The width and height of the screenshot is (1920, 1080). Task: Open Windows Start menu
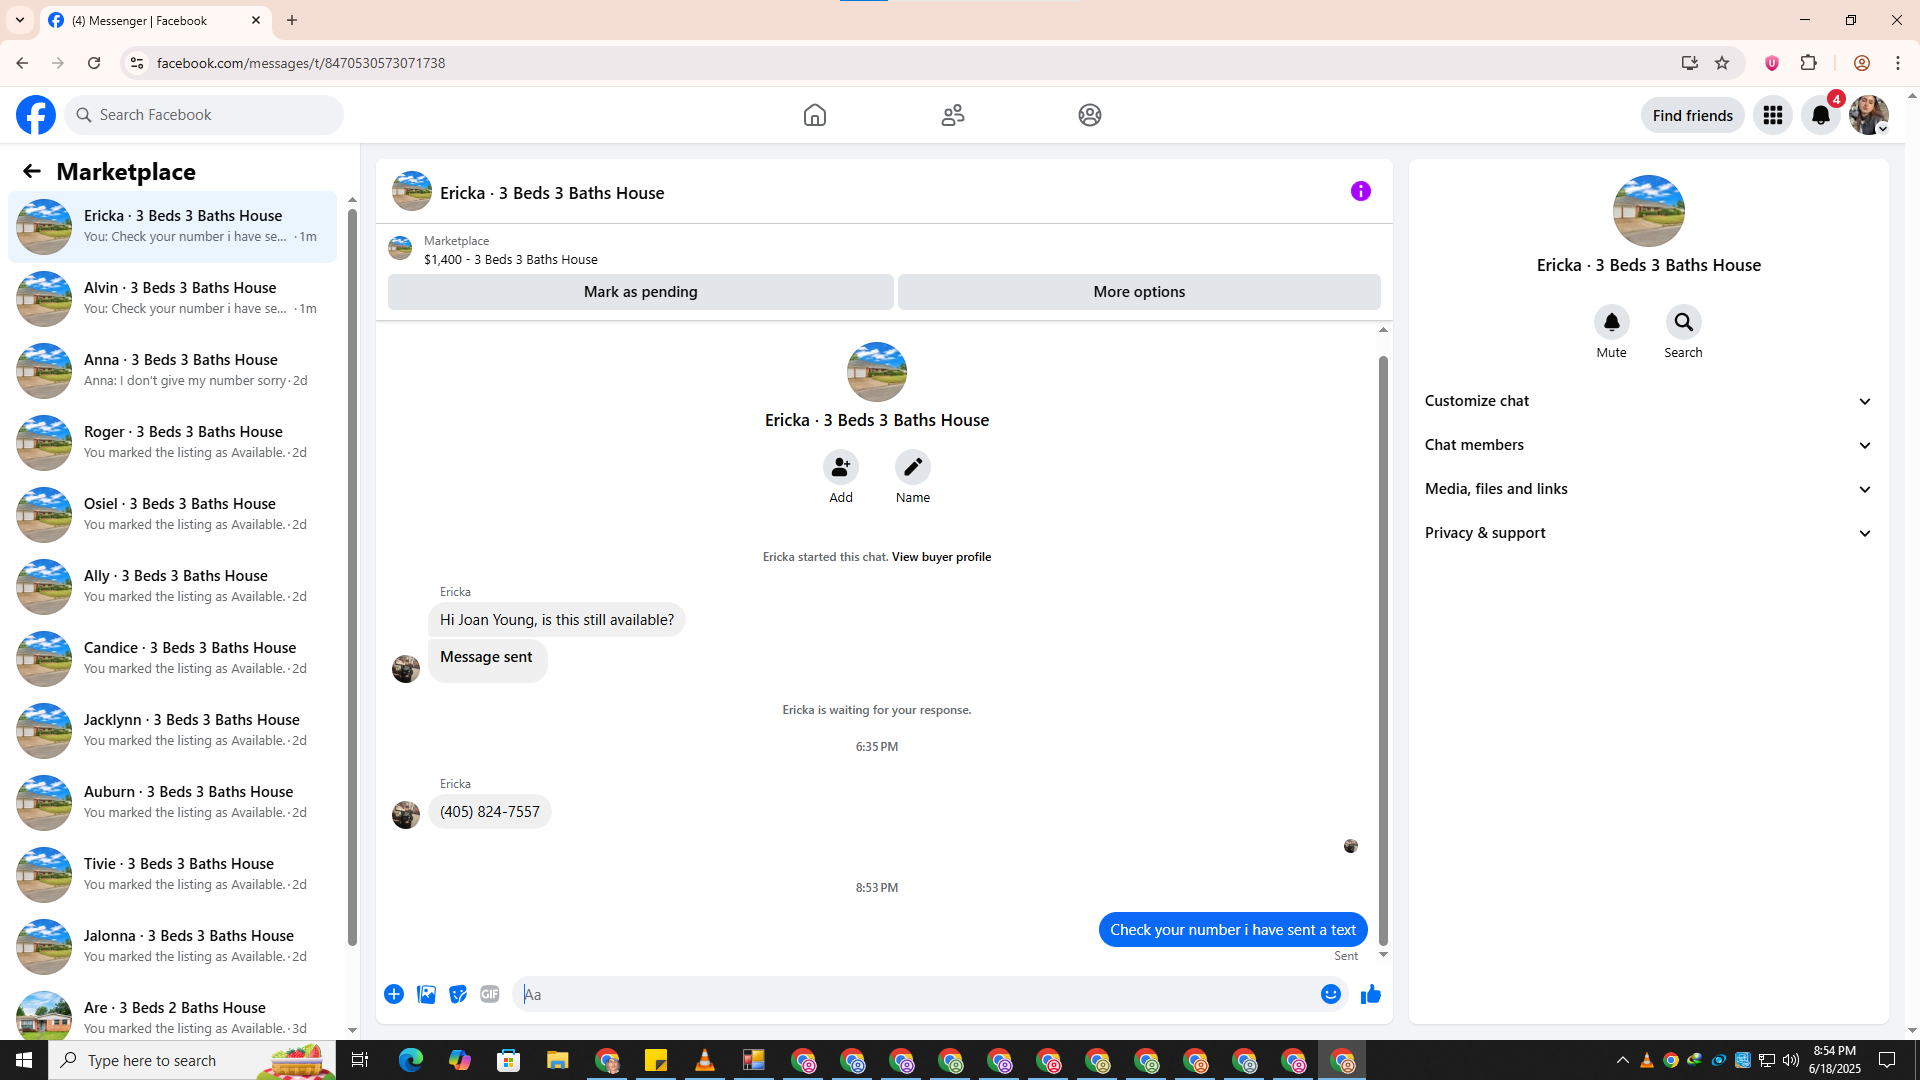tap(24, 1060)
